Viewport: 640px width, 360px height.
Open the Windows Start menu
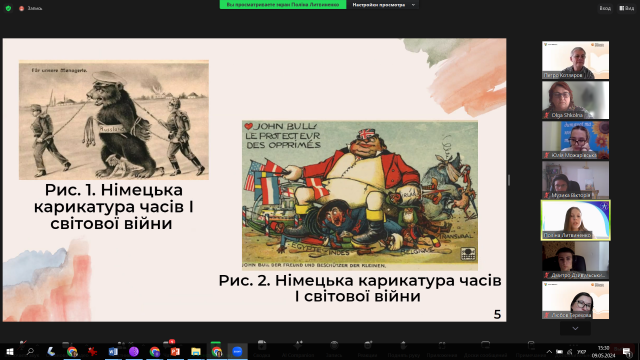[x=10, y=351]
